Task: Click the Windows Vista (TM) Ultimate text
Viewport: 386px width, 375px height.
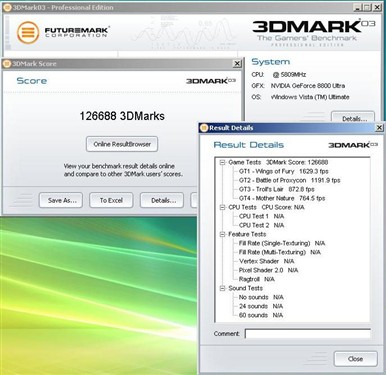Action: [310, 97]
